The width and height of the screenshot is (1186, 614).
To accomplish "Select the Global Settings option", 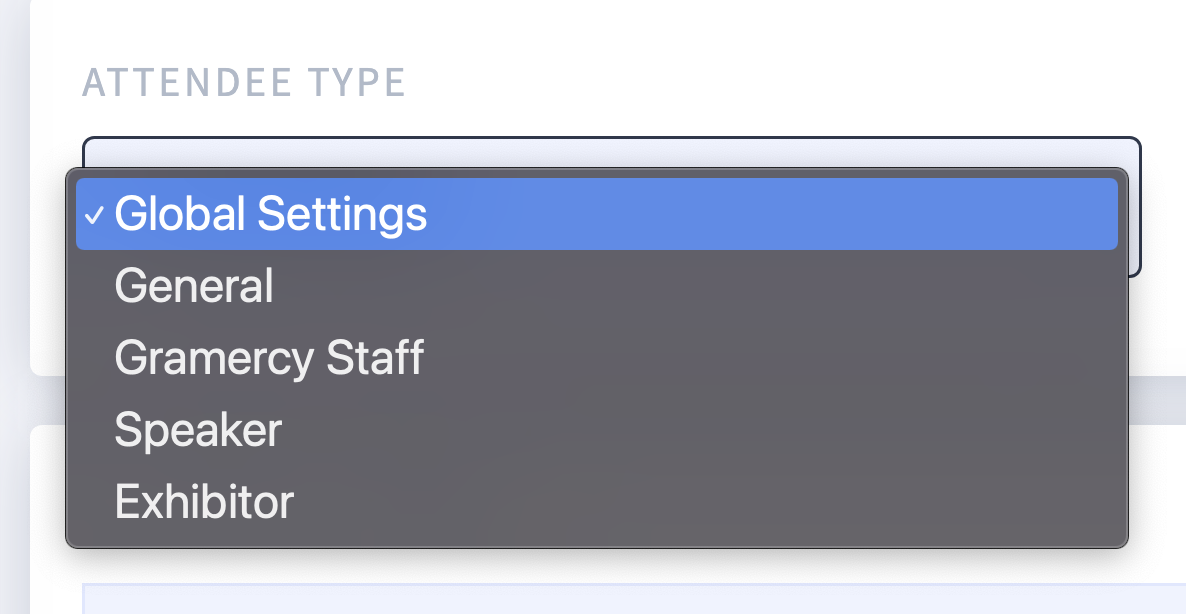I will 596,214.
